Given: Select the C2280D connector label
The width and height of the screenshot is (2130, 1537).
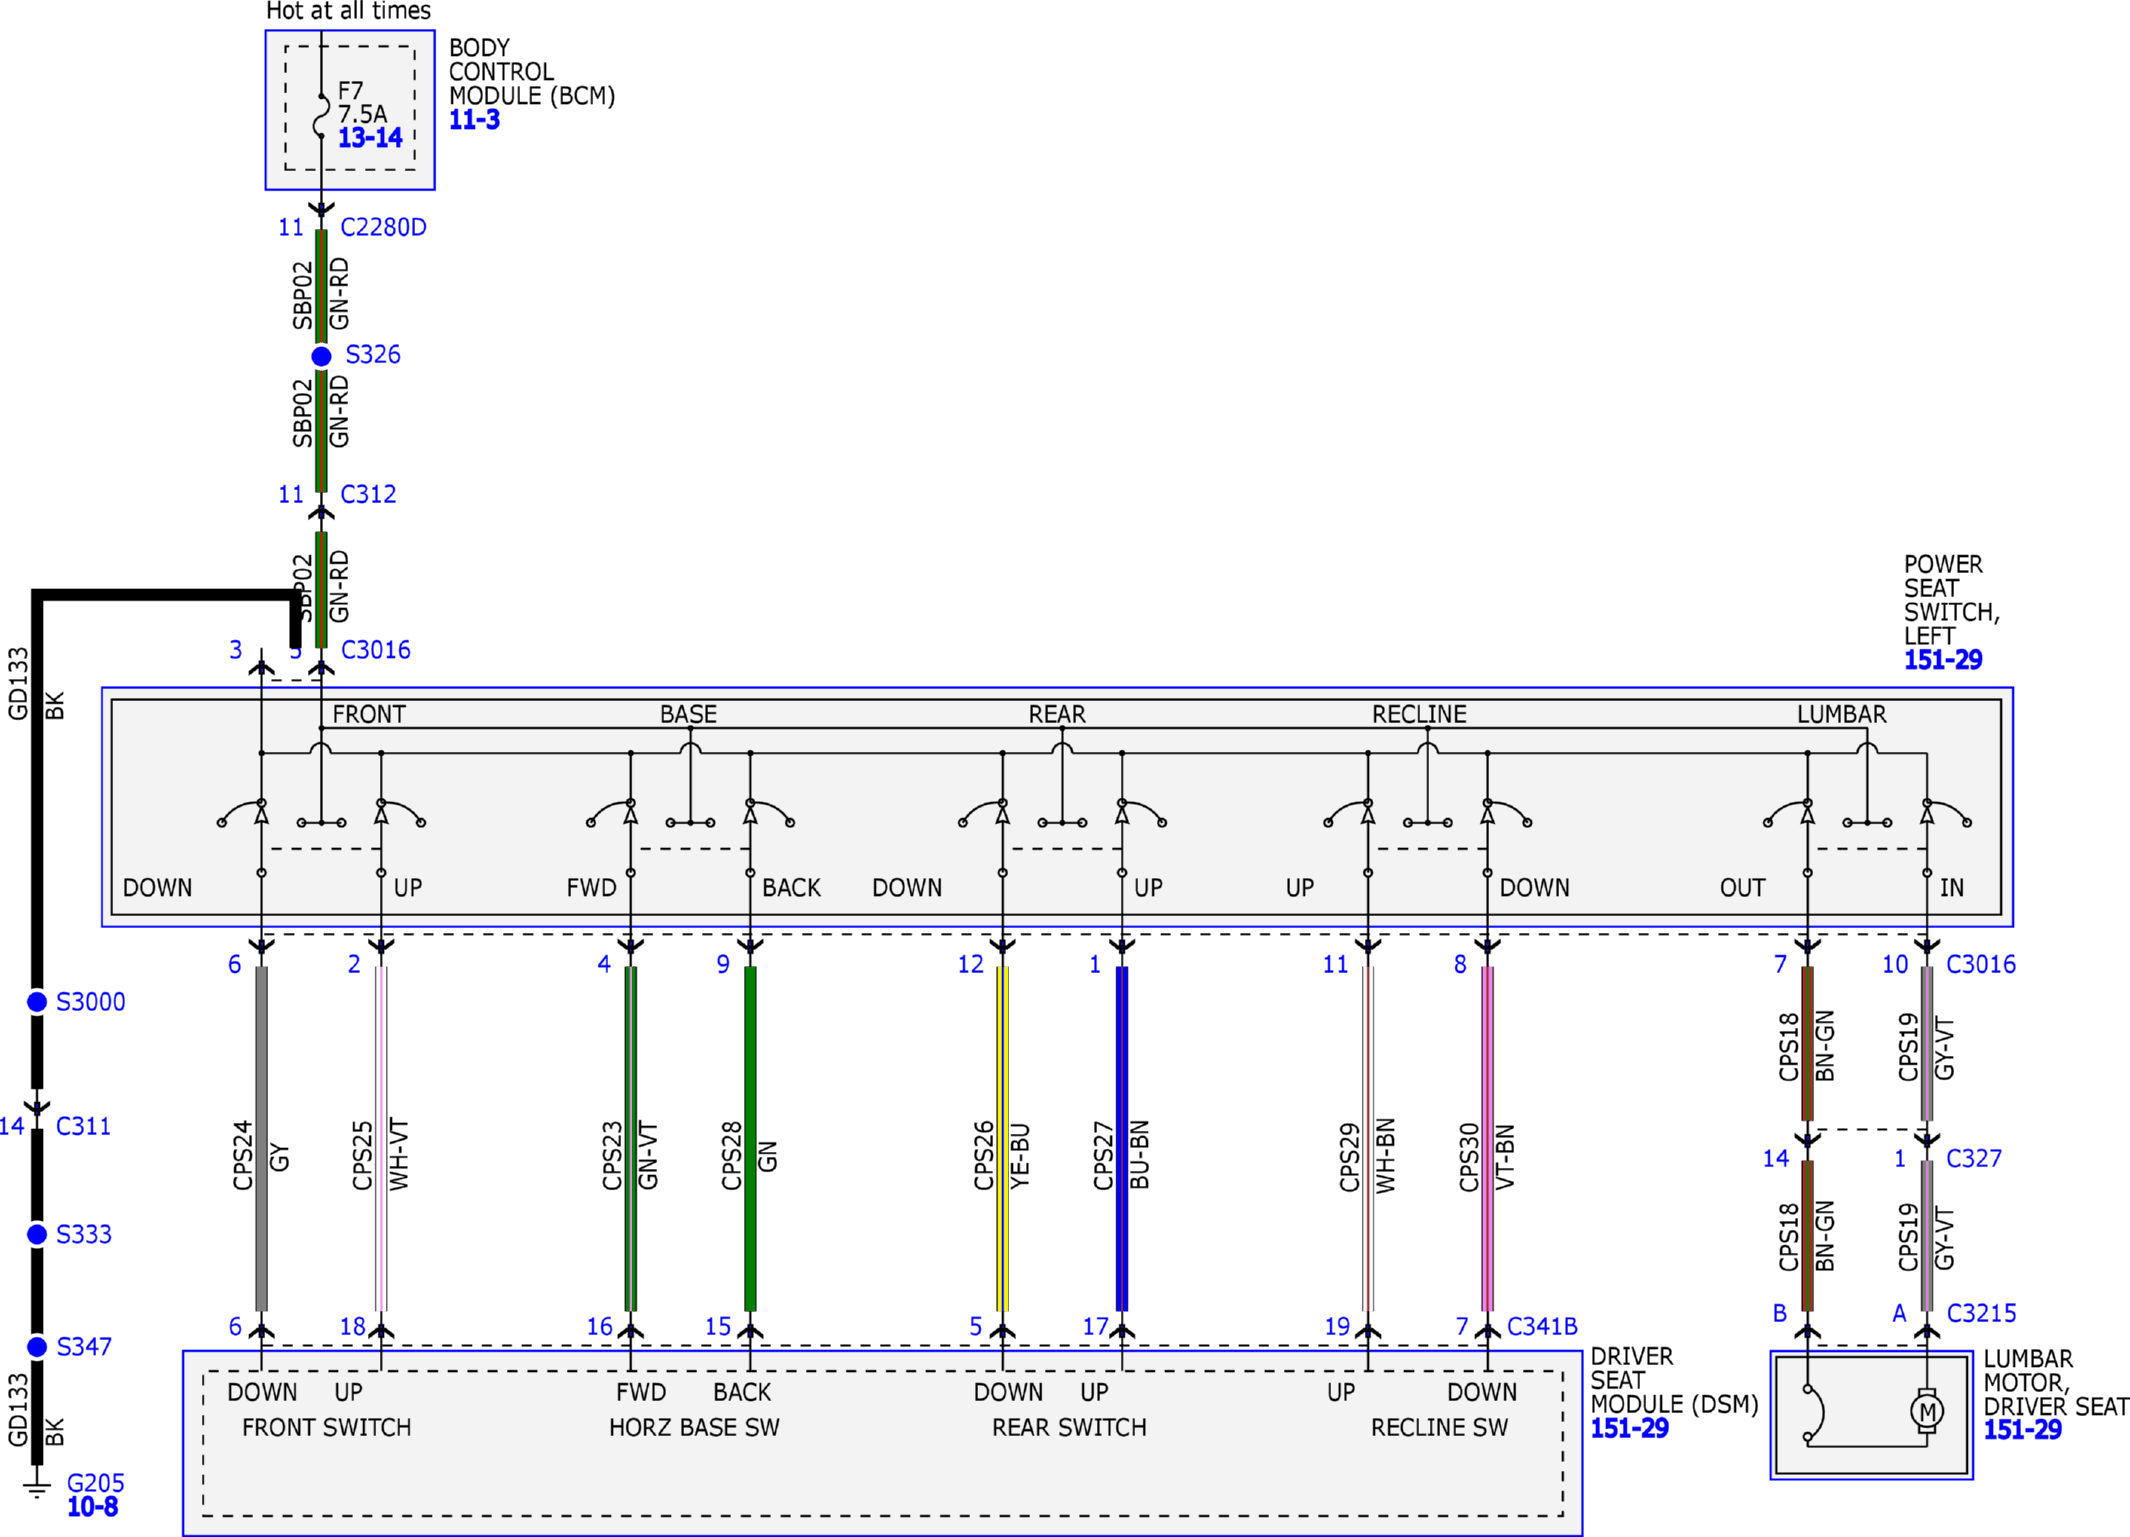Looking at the screenshot, I should 383,228.
